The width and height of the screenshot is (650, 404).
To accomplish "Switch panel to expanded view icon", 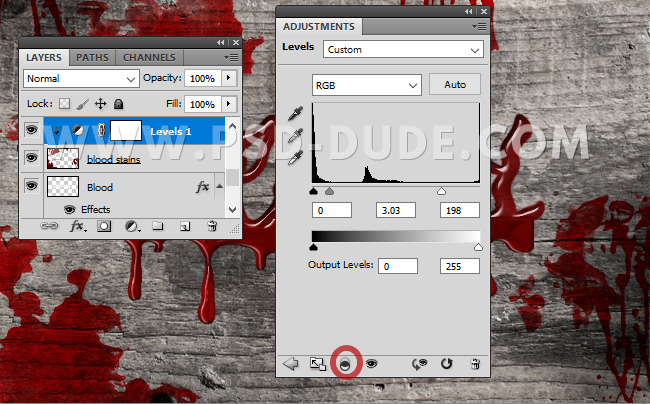I will (318, 364).
